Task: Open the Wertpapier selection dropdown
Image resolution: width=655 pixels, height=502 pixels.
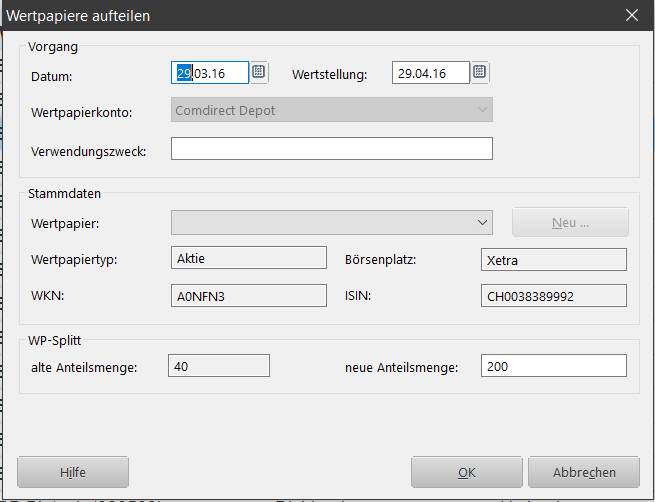Action: click(x=483, y=222)
